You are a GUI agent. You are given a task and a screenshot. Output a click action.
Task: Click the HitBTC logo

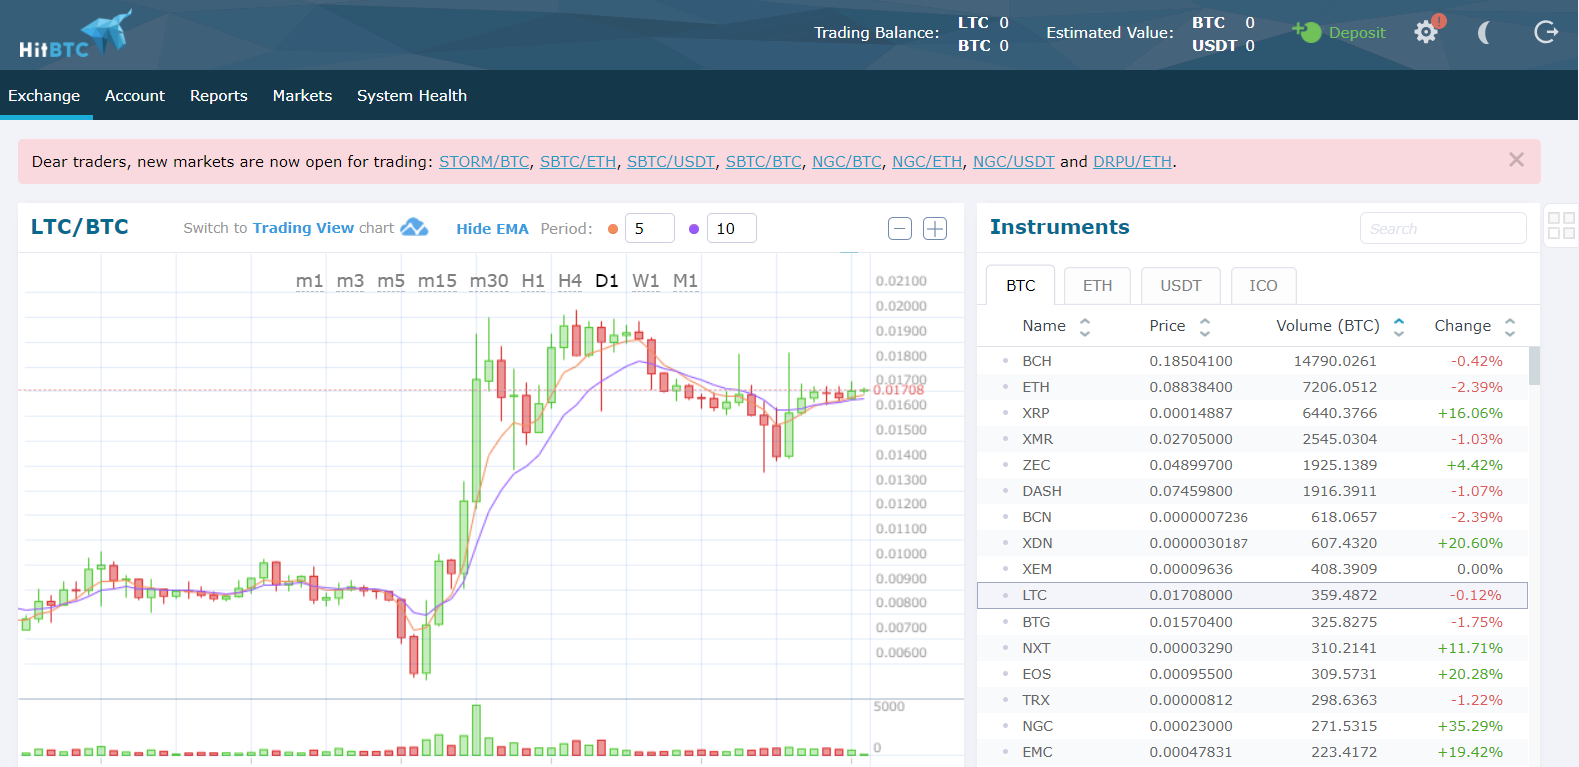click(x=75, y=35)
